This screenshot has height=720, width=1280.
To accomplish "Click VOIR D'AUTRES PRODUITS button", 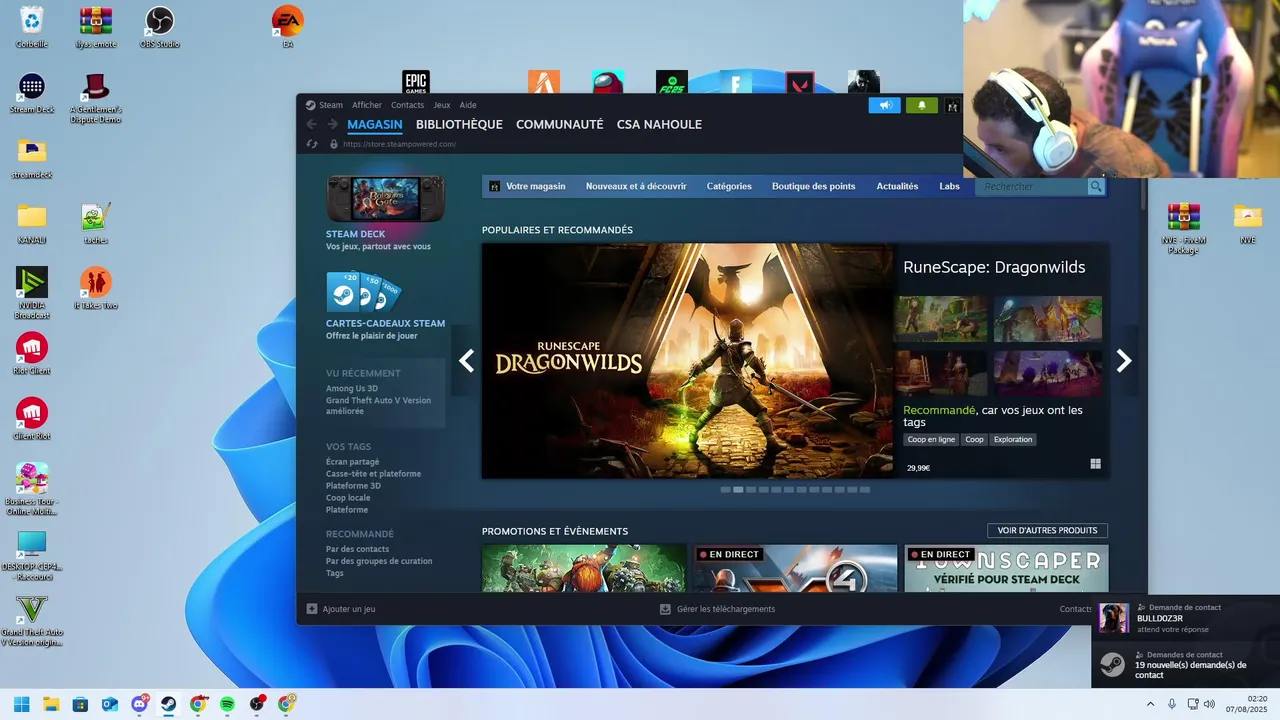I will [x=1047, y=531].
